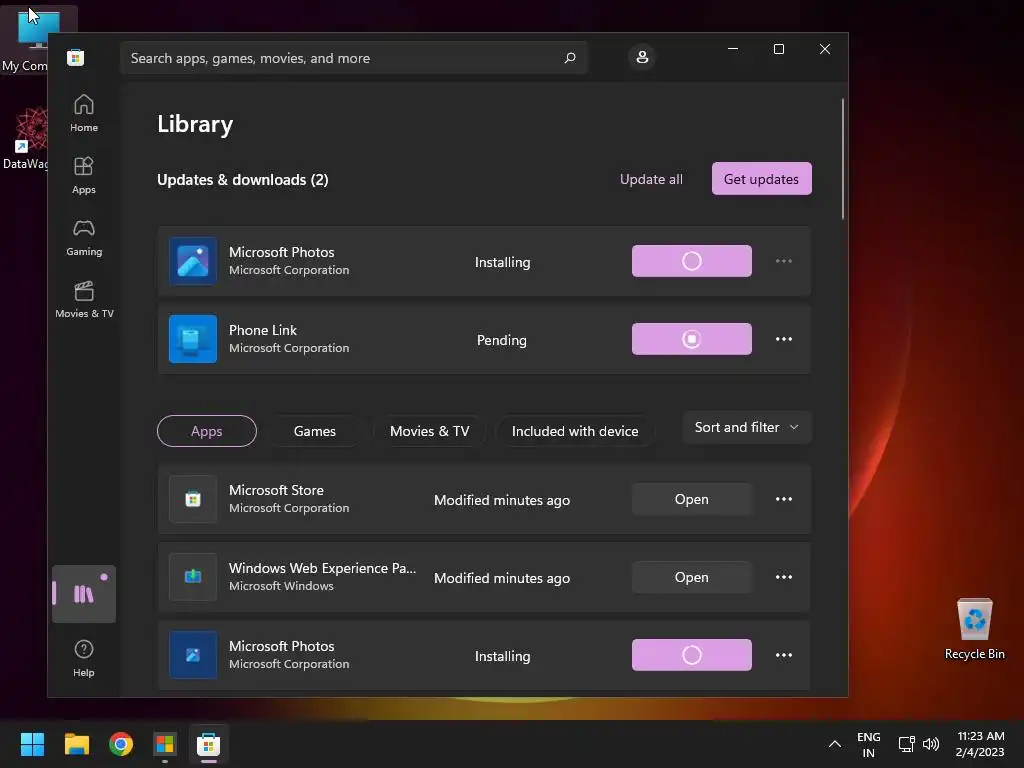Click the colorful tiles taskbar app icon
The image size is (1024, 768).
pyautogui.click(x=165, y=744)
